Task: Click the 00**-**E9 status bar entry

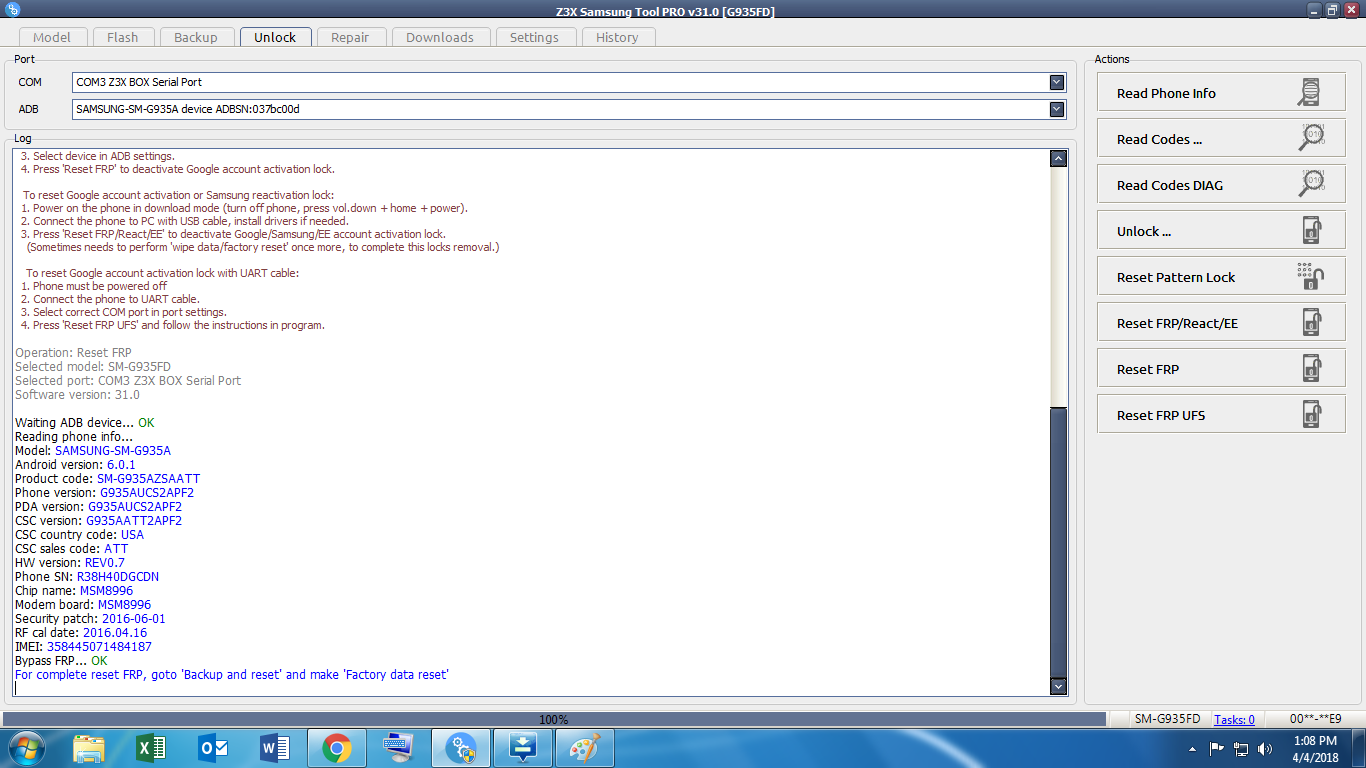Action: tap(1315, 719)
